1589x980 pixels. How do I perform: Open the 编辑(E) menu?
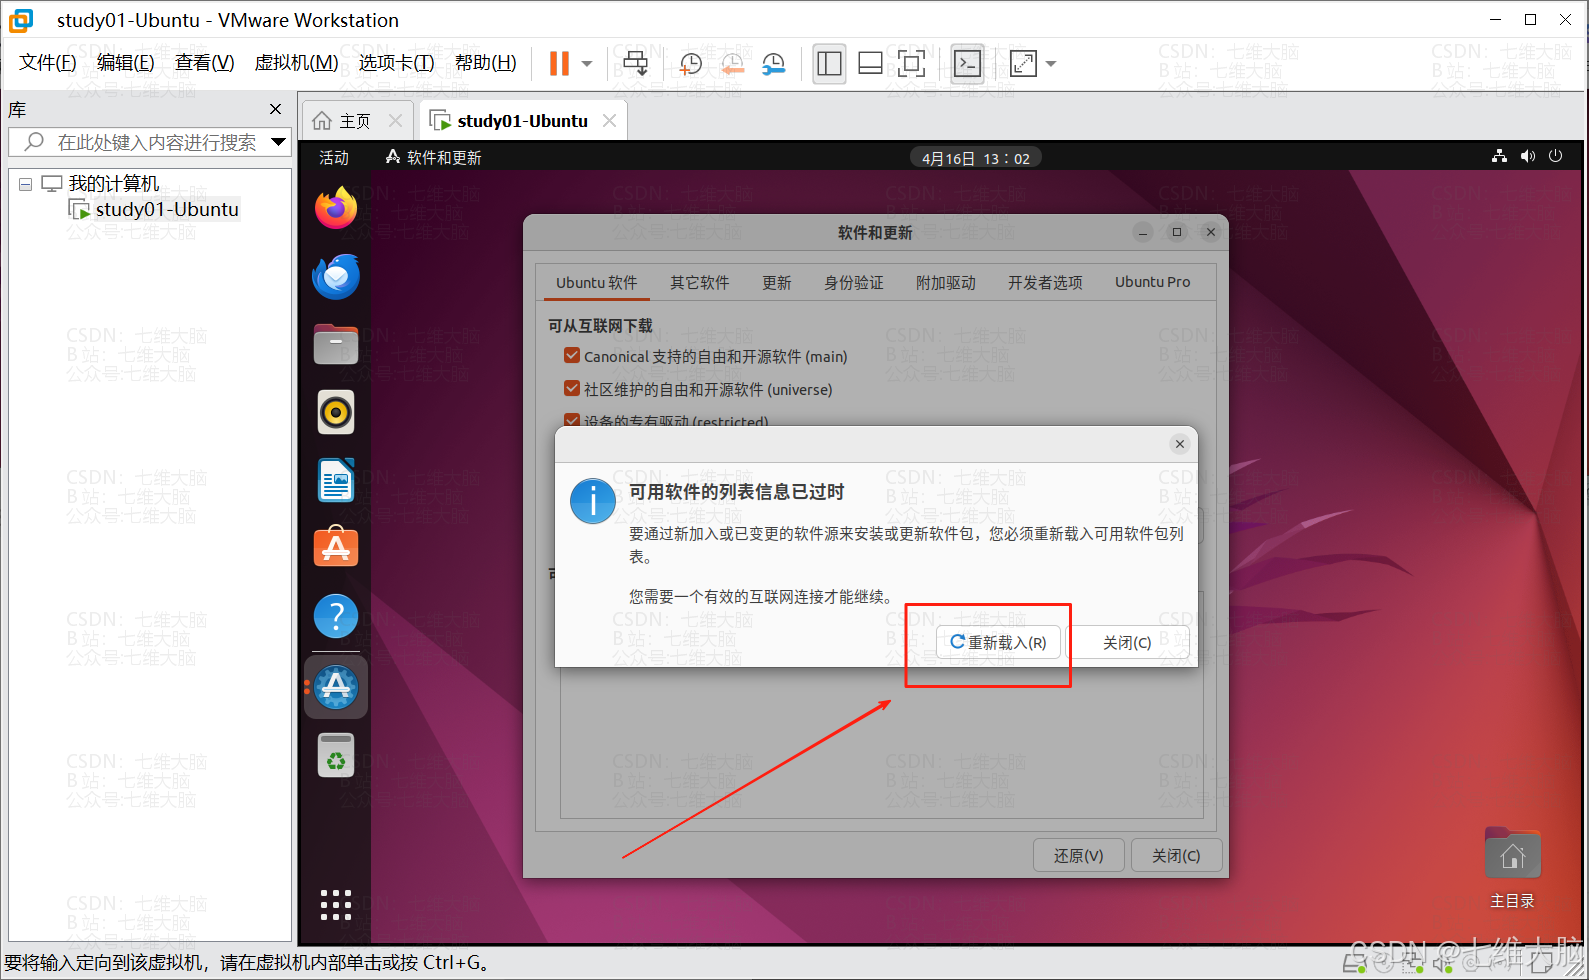pyautogui.click(x=125, y=63)
